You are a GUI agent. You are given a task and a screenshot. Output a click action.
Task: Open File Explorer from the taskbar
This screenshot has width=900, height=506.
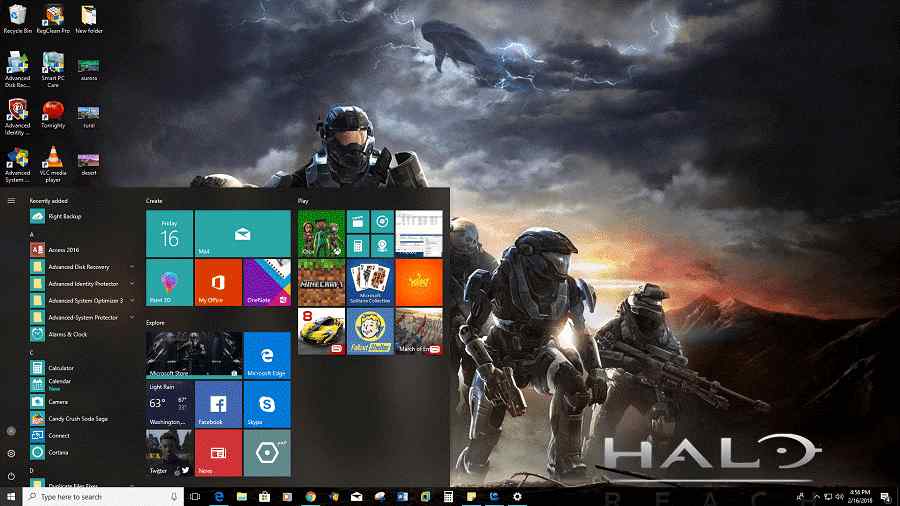tap(242, 497)
